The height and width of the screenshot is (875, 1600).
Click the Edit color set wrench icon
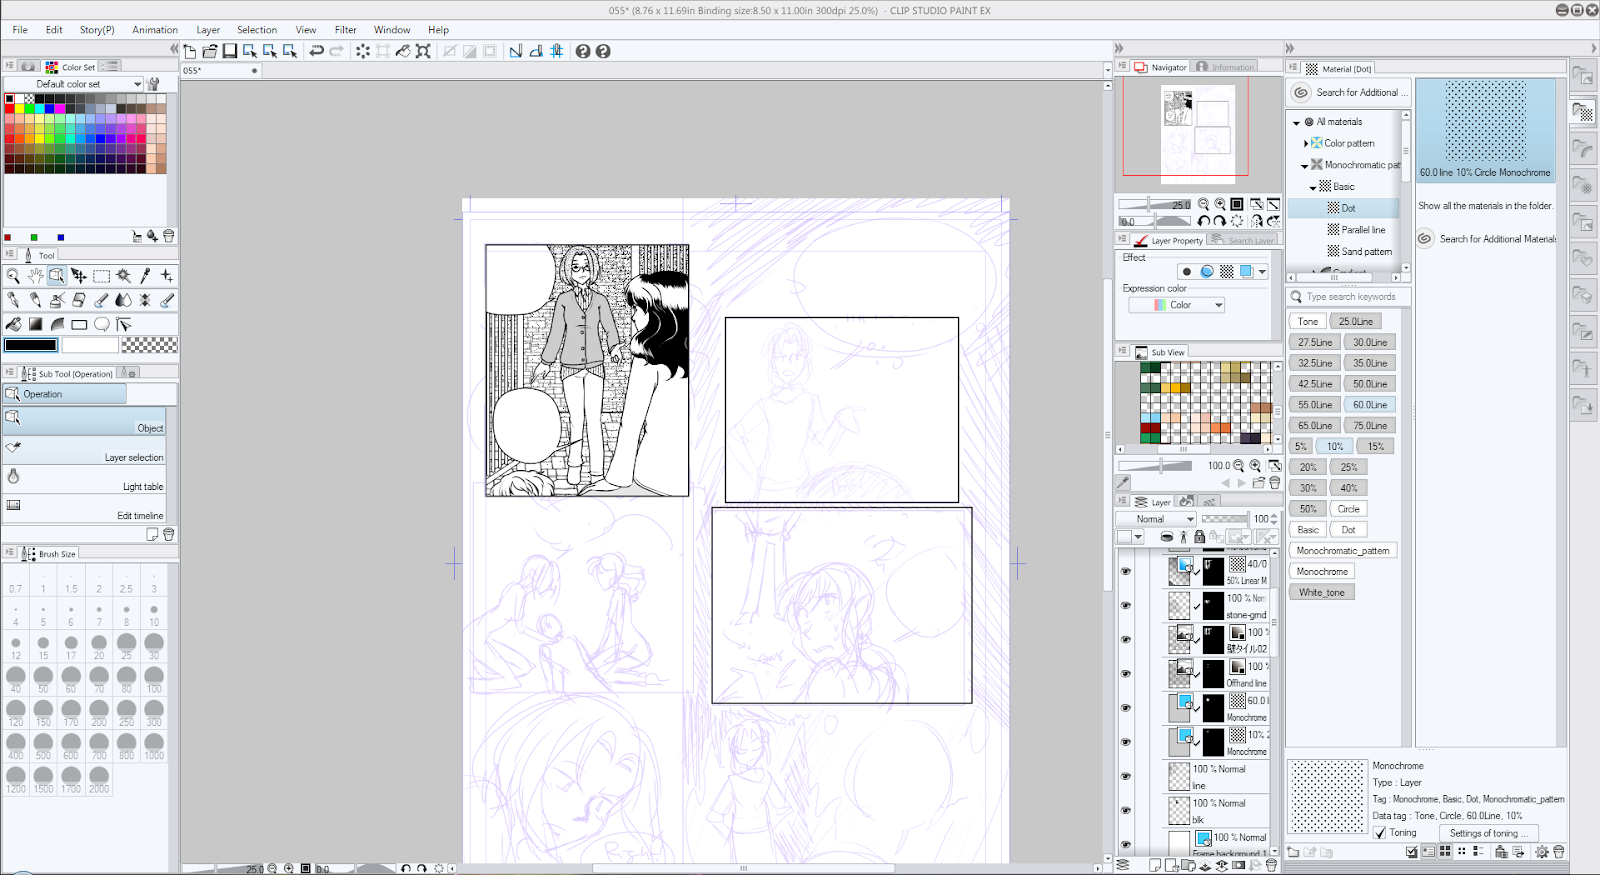coord(153,84)
